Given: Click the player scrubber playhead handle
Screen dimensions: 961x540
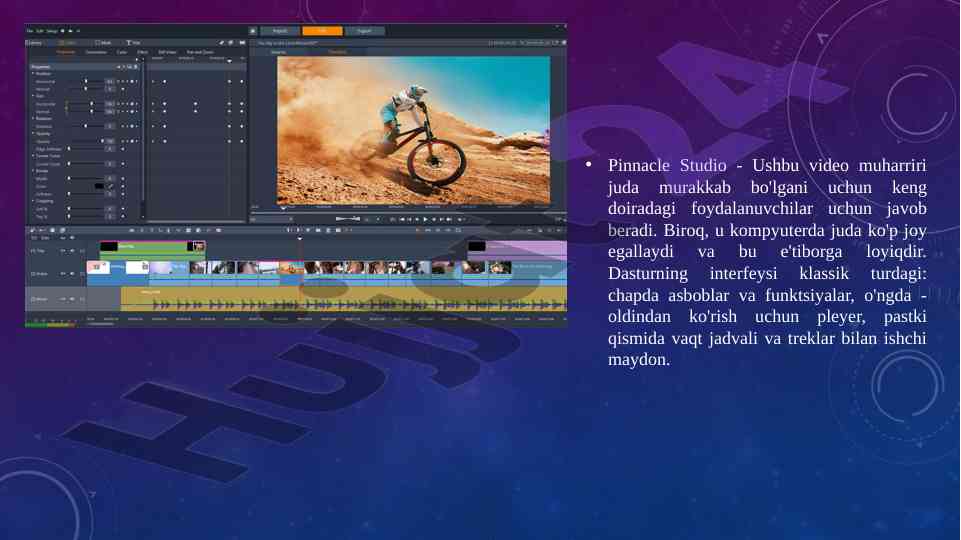Looking at the screenshot, I should 283,208.
